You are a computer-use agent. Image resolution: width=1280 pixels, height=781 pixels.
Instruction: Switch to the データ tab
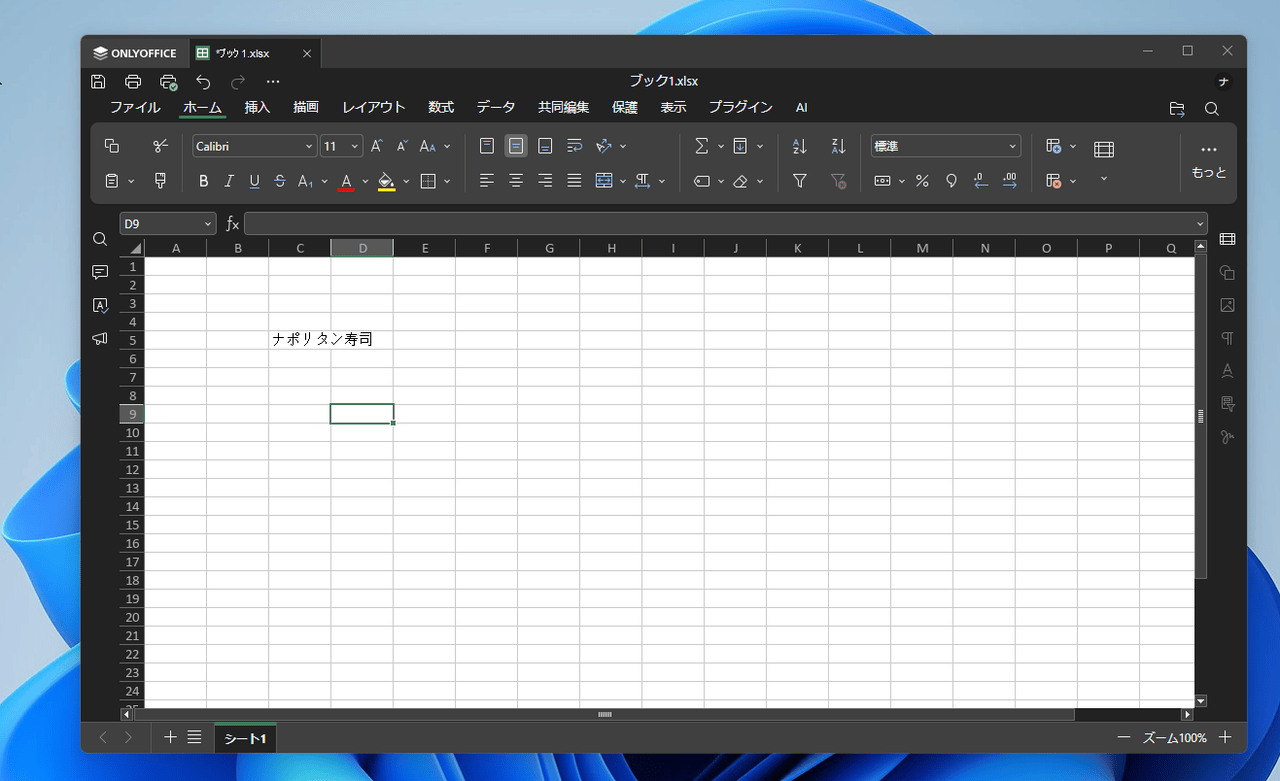[x=496, y=108]
